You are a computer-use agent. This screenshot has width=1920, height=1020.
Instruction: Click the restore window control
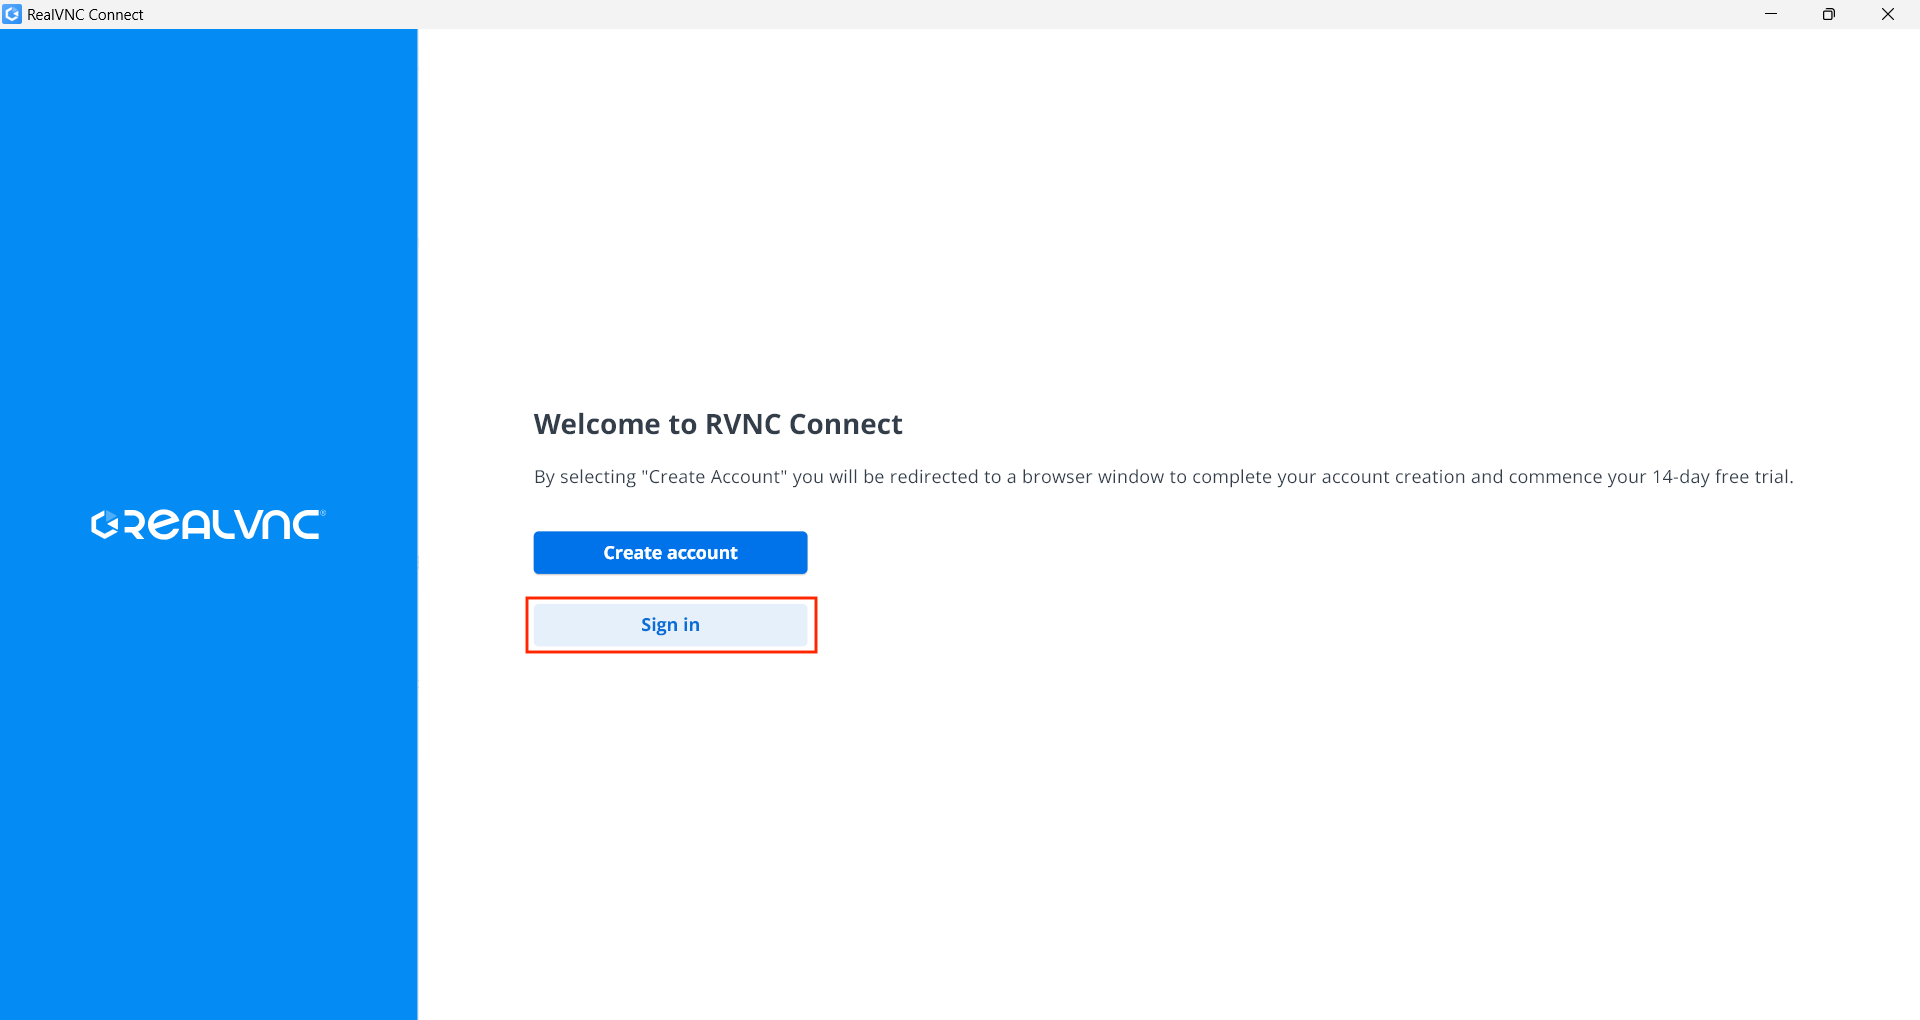(1829, 14)
